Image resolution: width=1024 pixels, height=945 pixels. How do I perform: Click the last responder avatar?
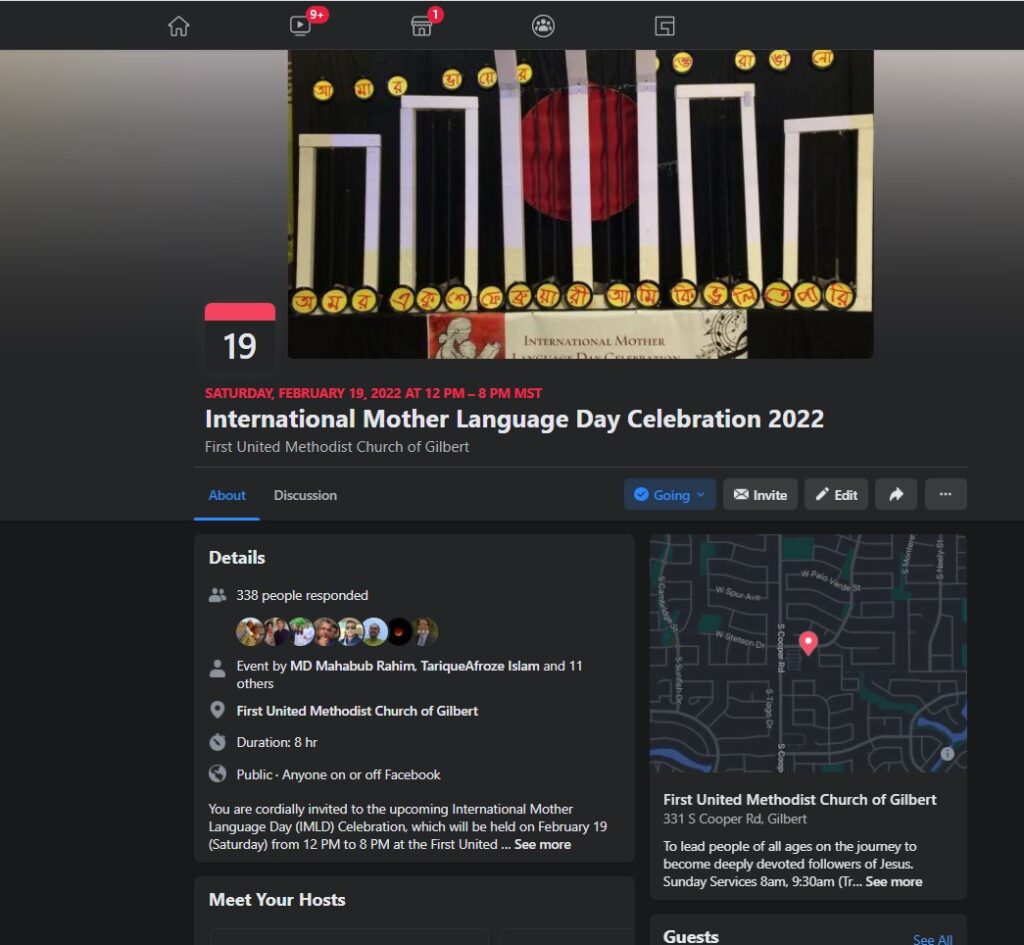pos(424,632)
